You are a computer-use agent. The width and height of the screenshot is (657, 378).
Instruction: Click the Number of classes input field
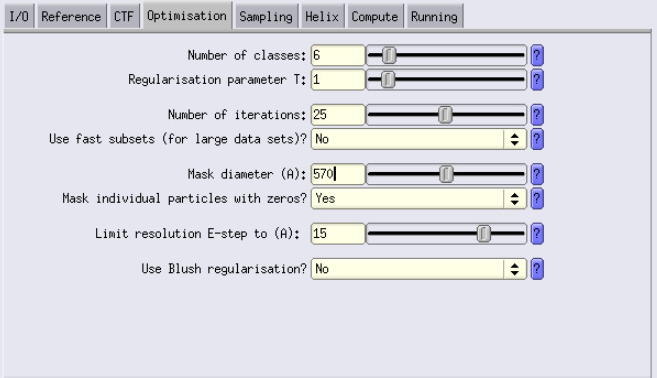(338, 55)
